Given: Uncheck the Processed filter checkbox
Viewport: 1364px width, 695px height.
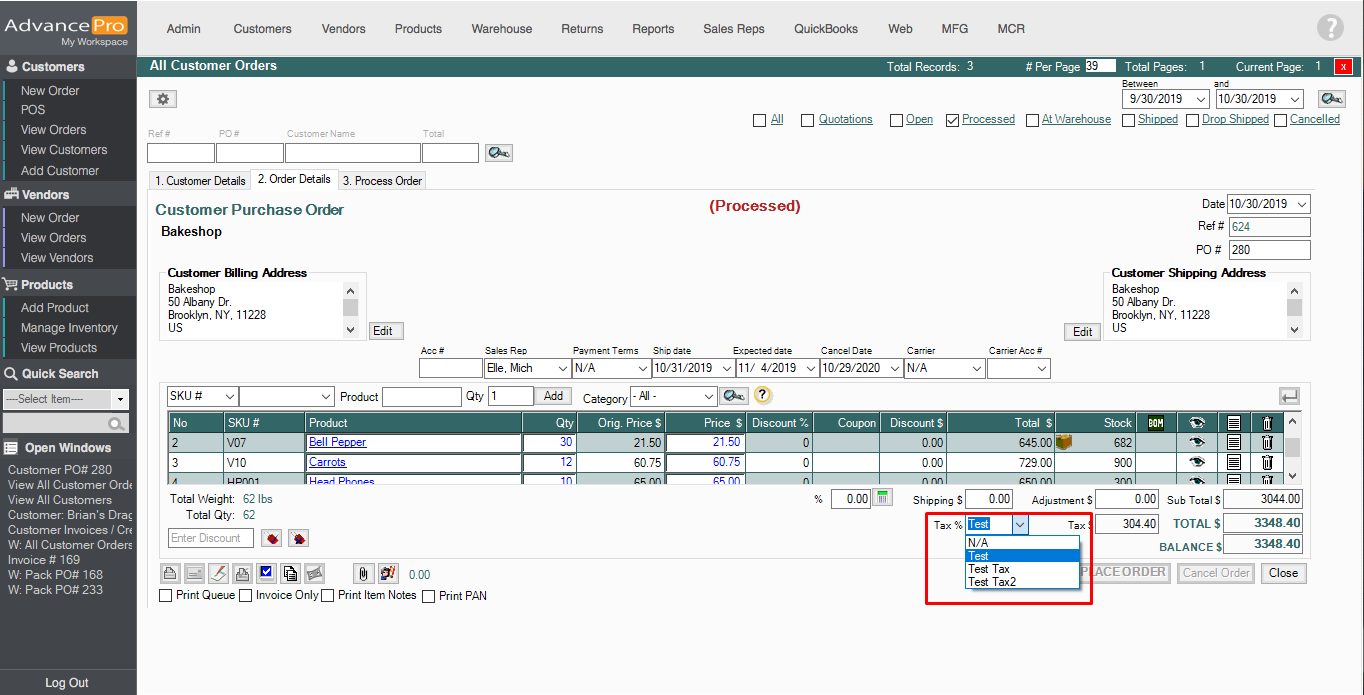Looking at the screenshot, I should [952, 120].
